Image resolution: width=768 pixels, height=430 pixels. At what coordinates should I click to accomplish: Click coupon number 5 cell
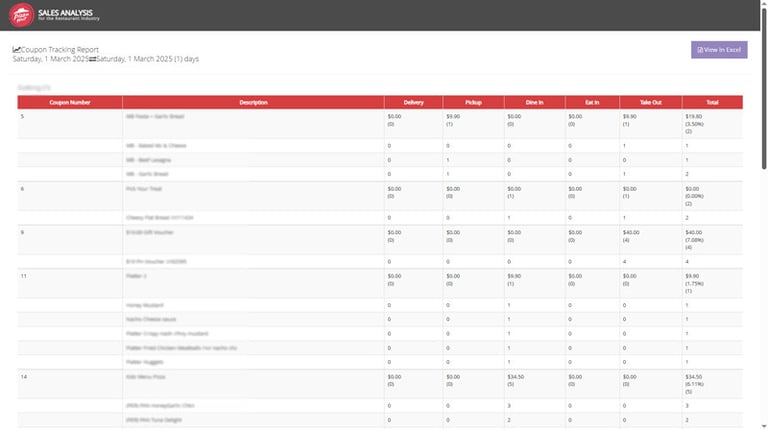pyautogui.click(x=70, y=124)
